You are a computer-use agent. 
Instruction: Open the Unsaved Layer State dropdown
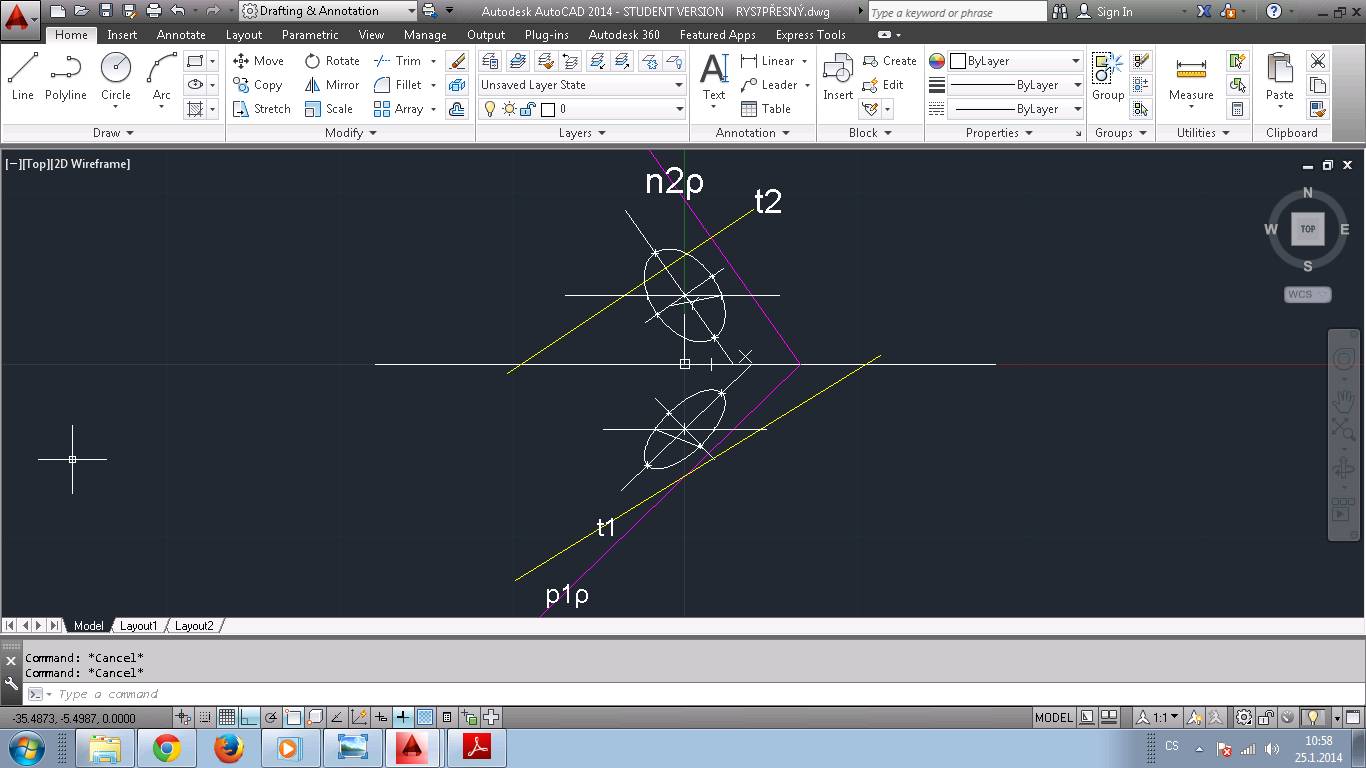(582, 85)
